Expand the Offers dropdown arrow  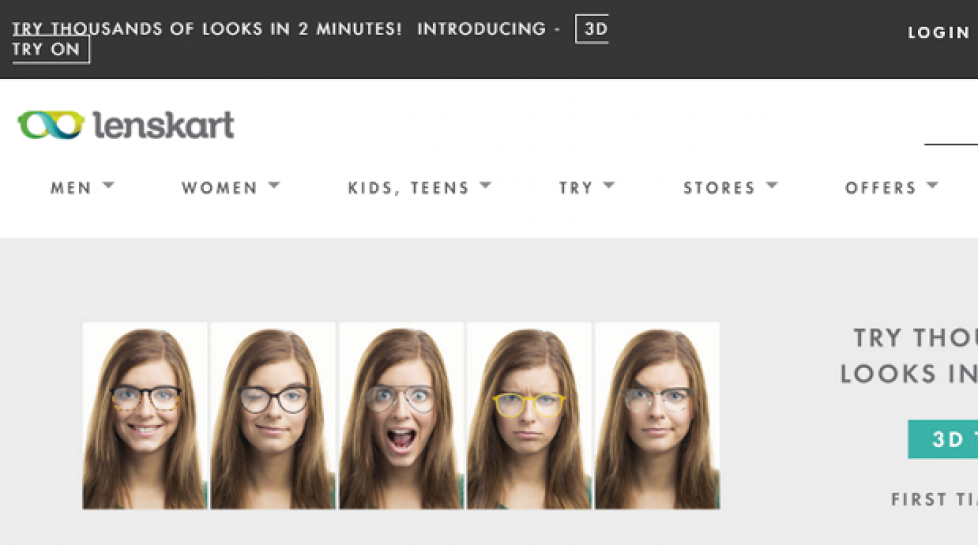coord(932,186)
